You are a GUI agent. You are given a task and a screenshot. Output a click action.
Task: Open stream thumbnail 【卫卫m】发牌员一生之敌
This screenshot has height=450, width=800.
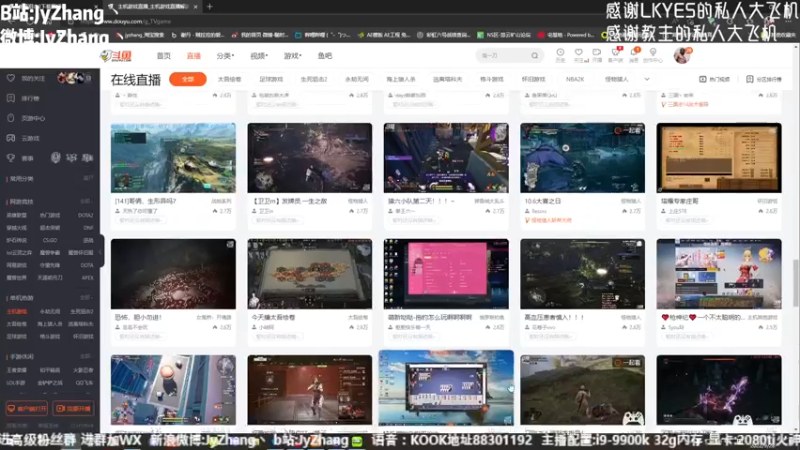pyautogui.click(x=310, y=158)
